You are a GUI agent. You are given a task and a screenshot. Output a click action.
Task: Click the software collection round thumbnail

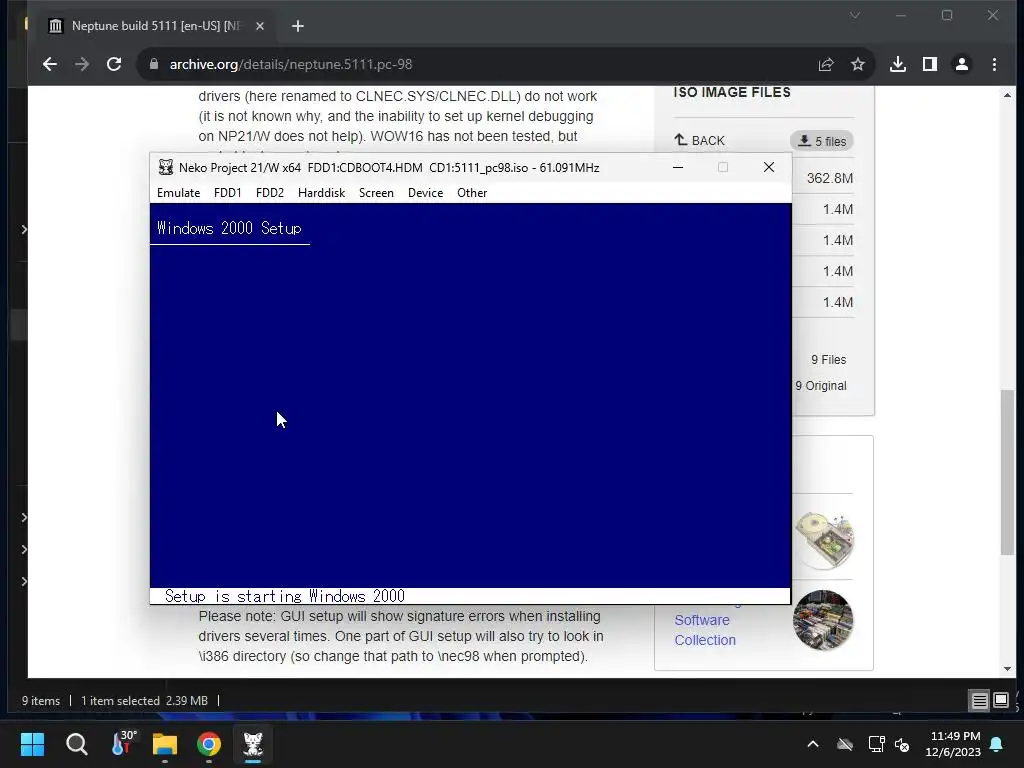(x=823, y=620)
